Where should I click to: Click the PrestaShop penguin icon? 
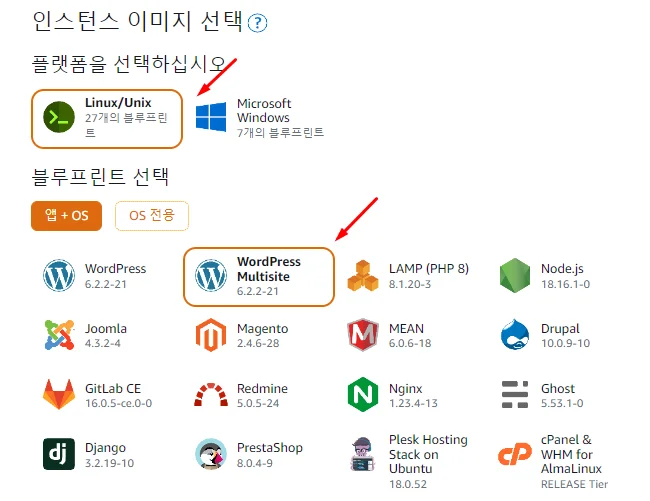point(211,454)
